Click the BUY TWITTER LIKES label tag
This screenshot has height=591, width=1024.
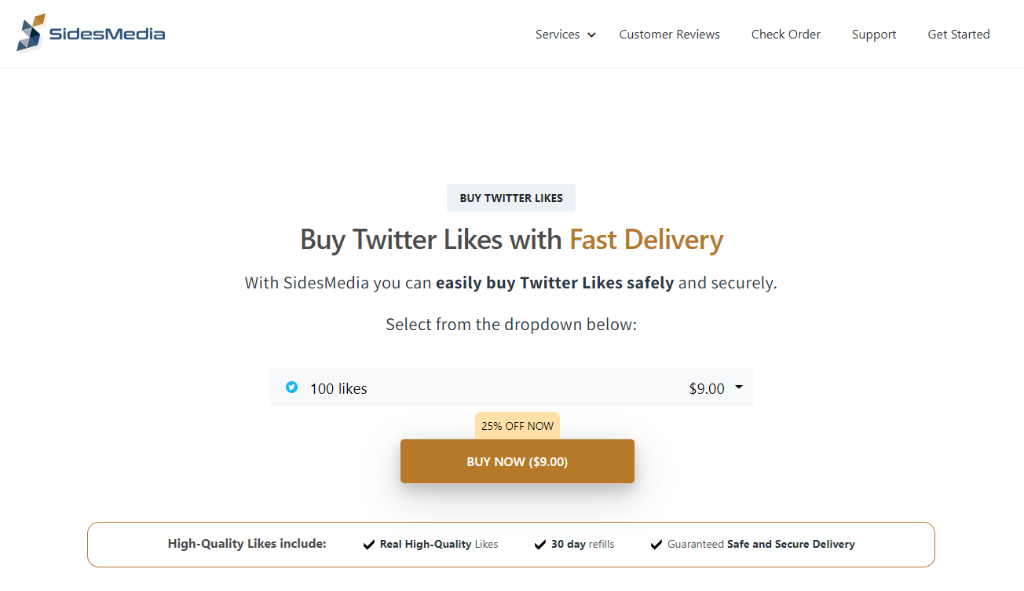tap(511, 198)
